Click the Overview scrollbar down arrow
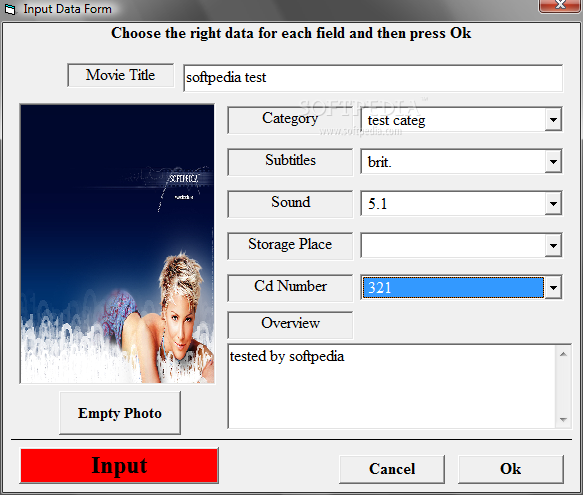Image resolution: width=583 pixels, height=495 pixels. [x=563, y=420]
